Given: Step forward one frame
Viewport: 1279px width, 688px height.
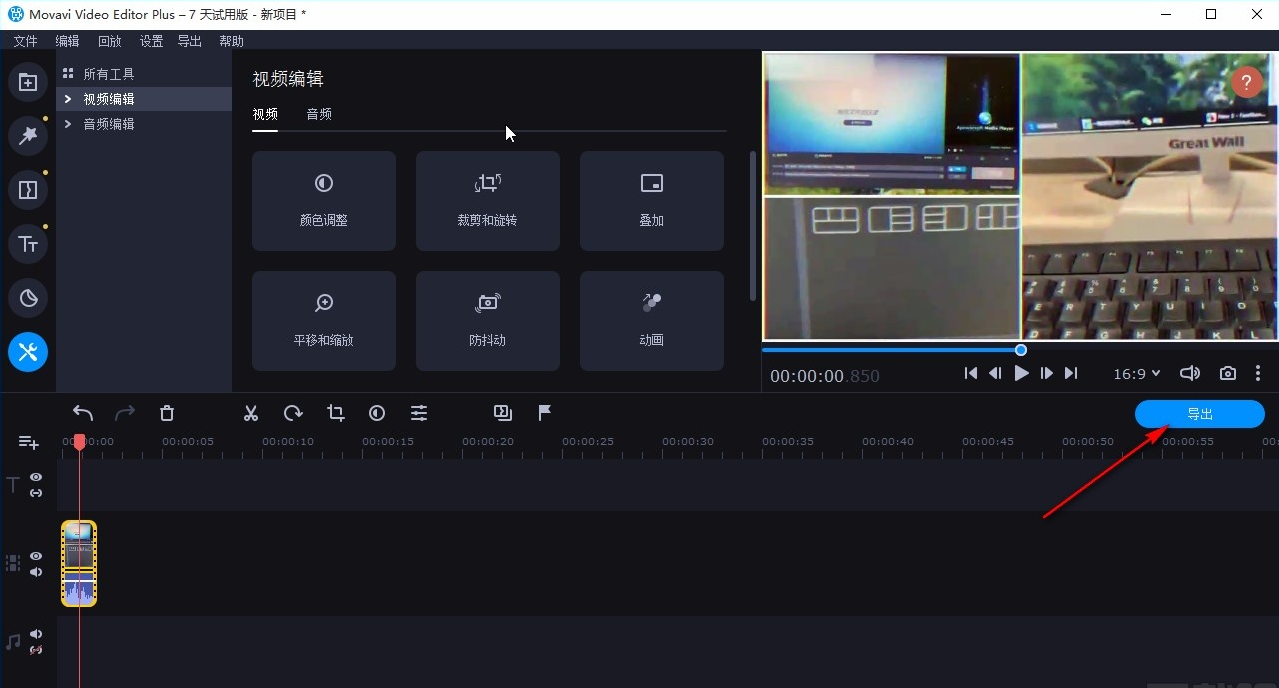Looking at the screenshot, I should tap(1046, 373).
